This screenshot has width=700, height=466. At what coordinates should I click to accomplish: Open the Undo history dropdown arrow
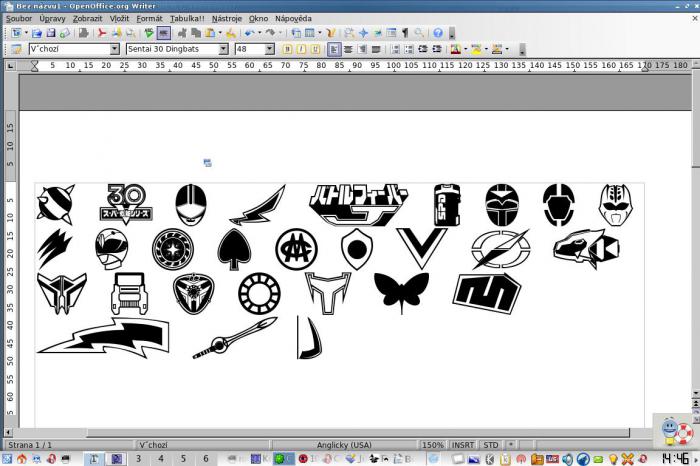259,33
